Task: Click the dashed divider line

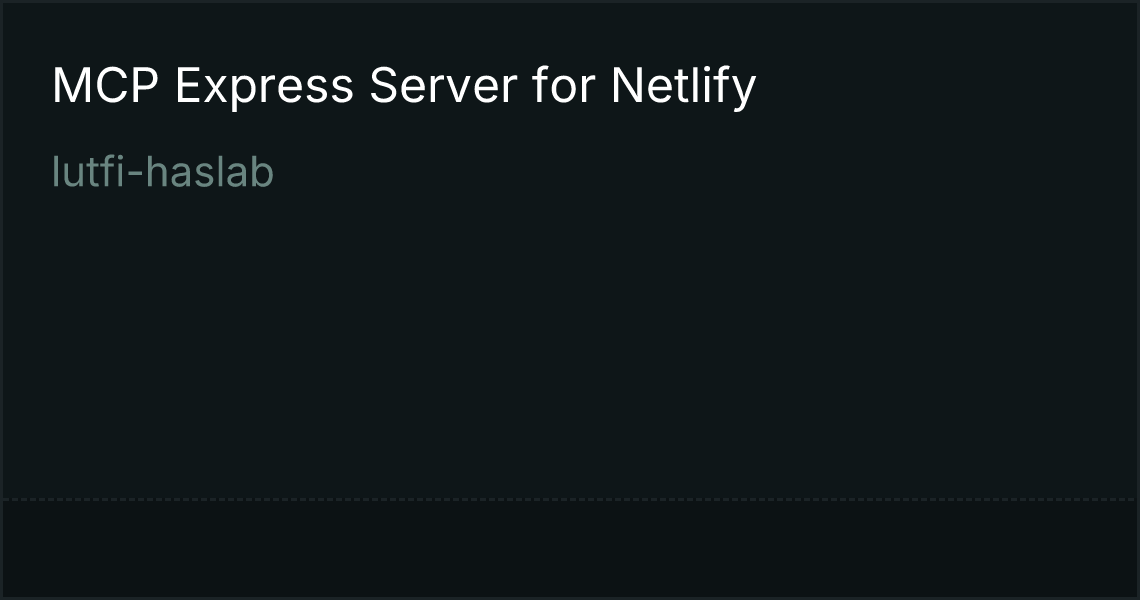Action: click(x=570, y=500)
